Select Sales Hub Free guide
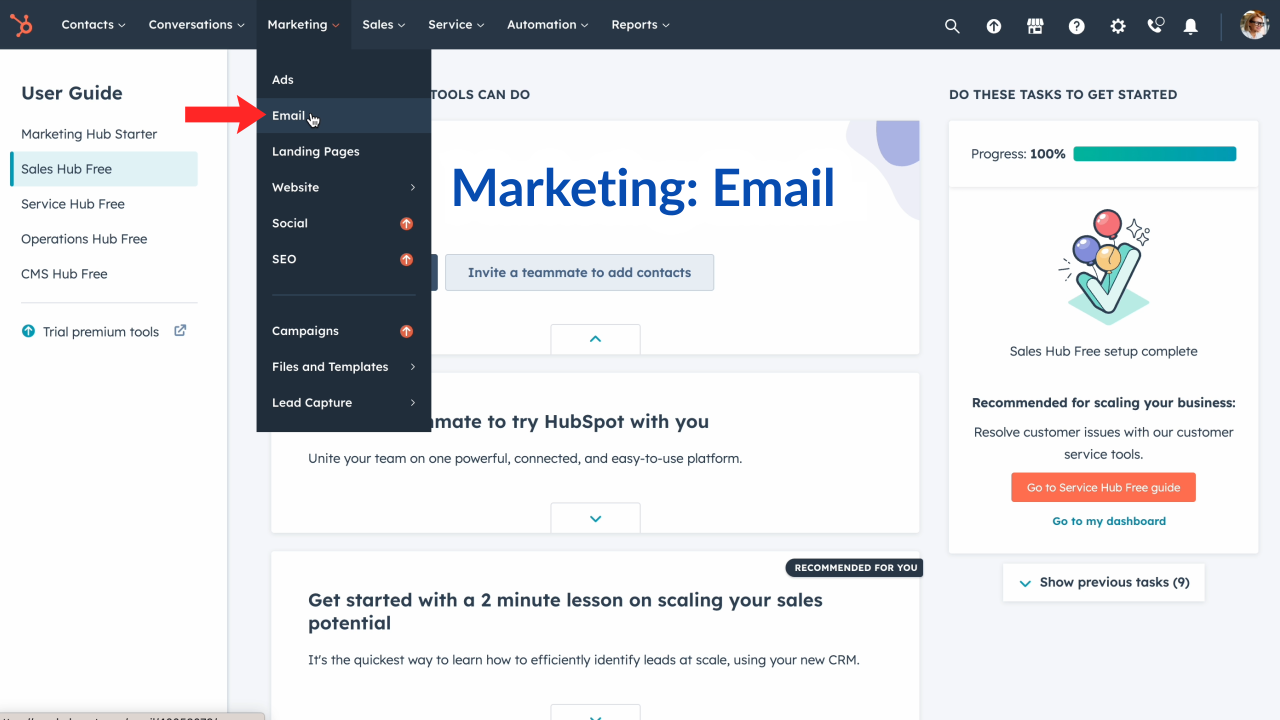The height and width of the screenshot is (720, 1280). click(x=104, y=169)
